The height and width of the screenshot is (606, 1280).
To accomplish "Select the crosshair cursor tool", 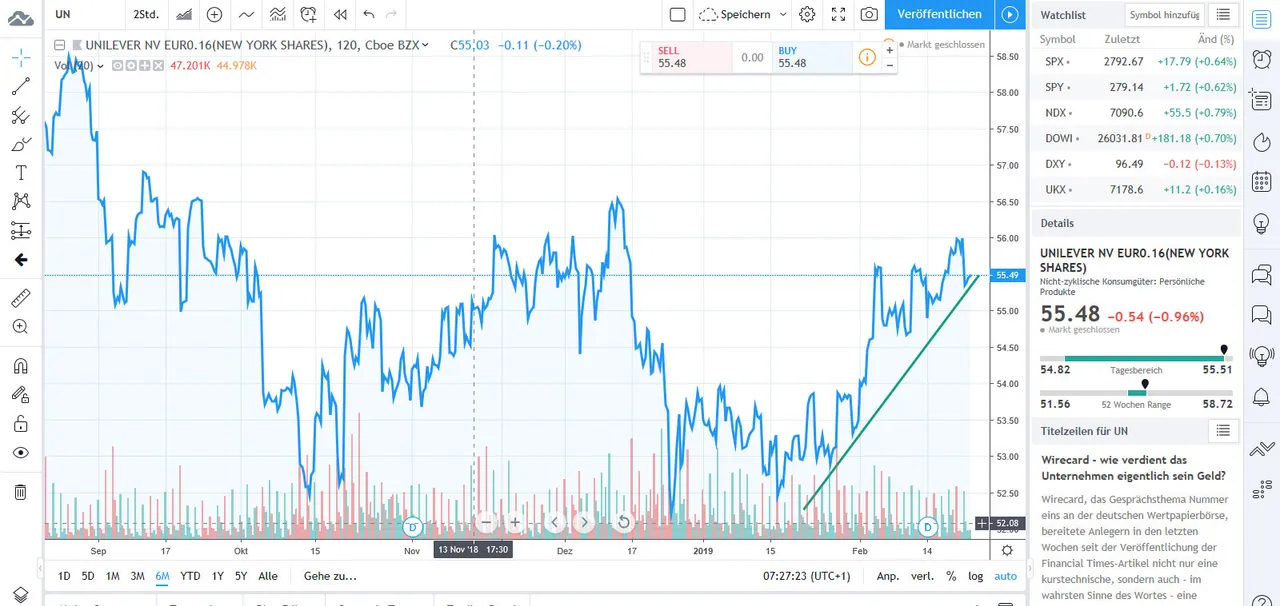I will [20, 56].
